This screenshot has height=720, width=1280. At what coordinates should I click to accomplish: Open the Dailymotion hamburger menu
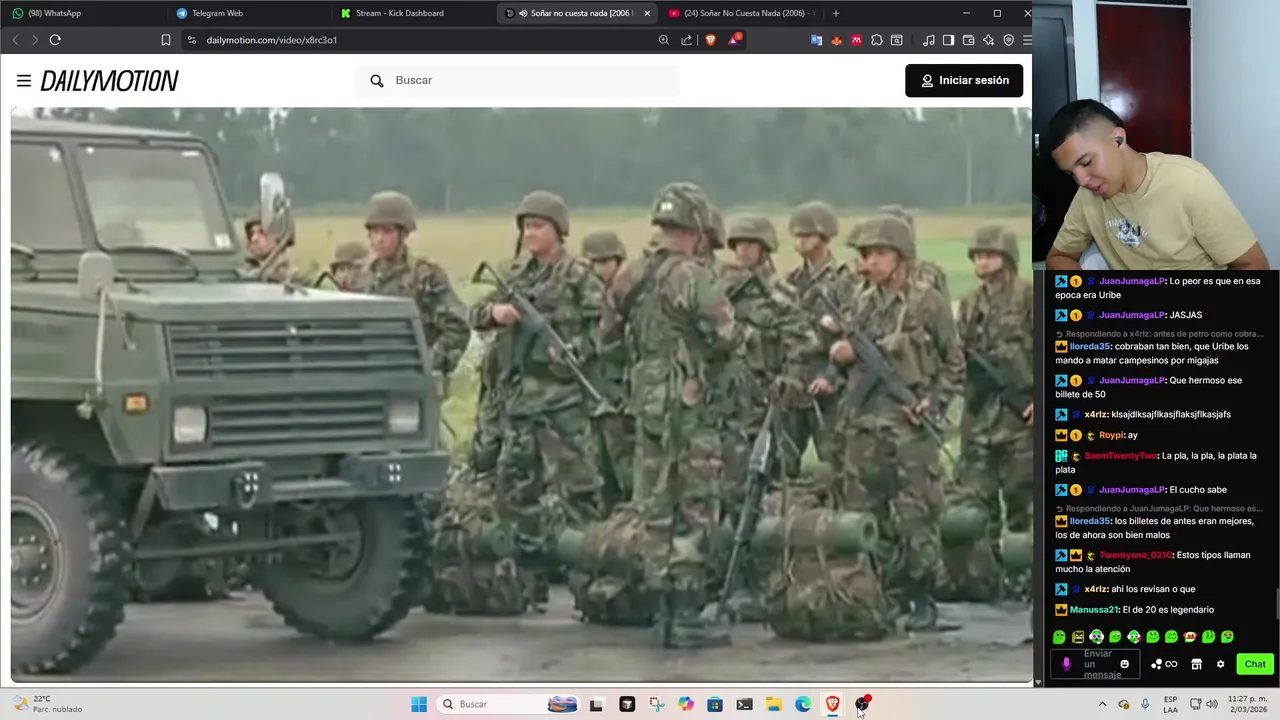tap(24, 81)
